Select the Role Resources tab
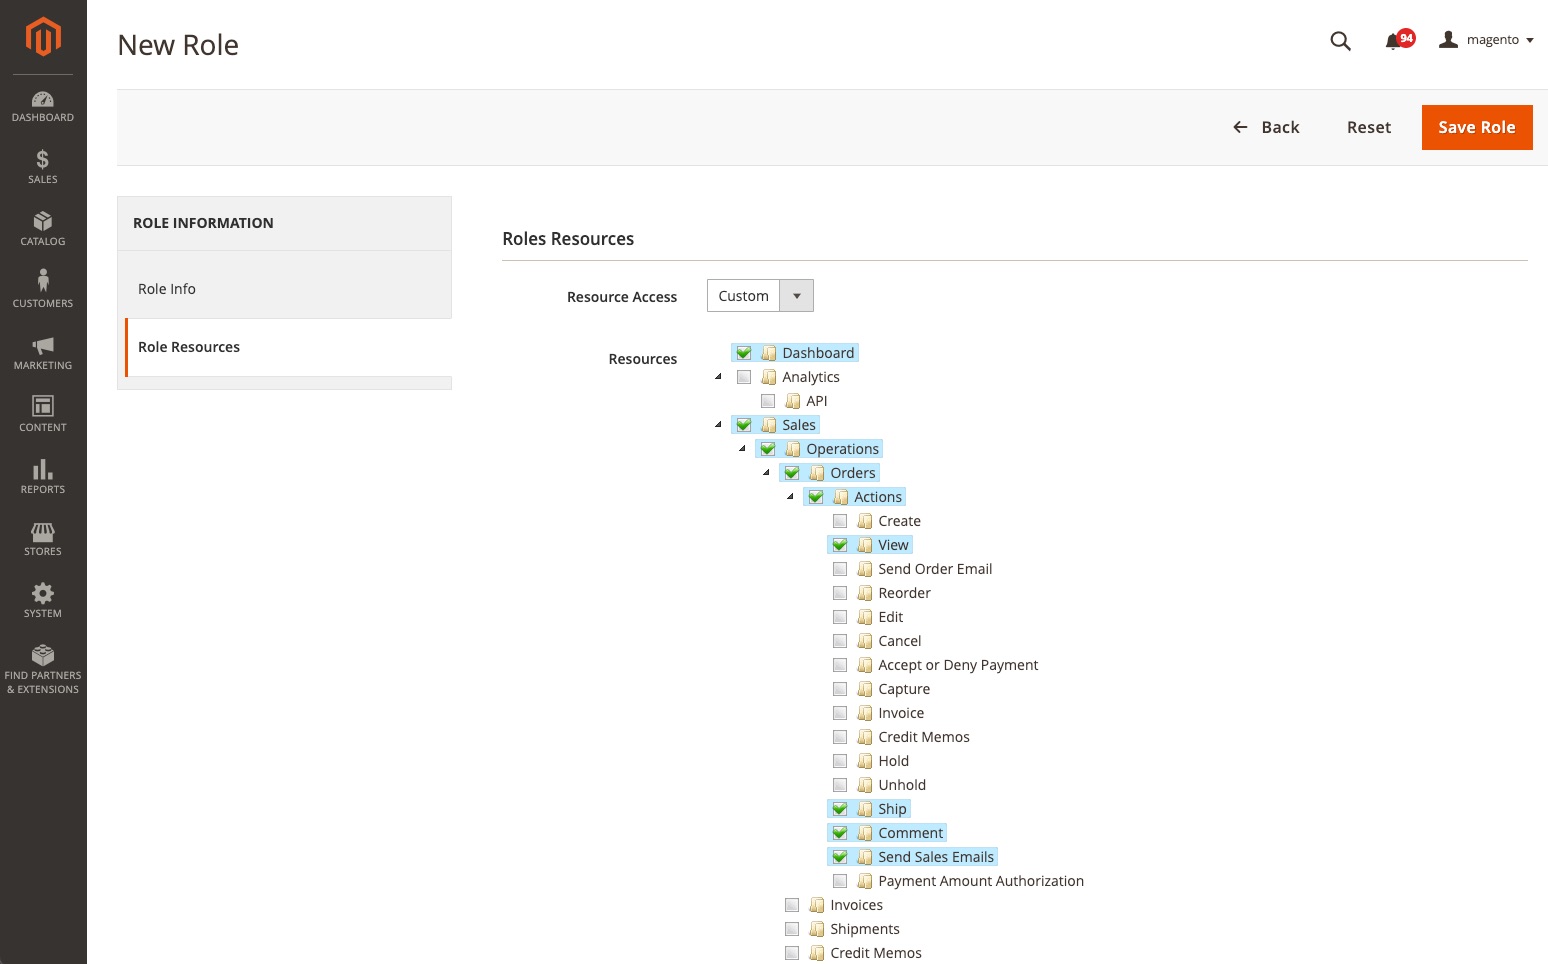Image resolution: width=1548 pixels, height=964 pixels. pos(189,347)
